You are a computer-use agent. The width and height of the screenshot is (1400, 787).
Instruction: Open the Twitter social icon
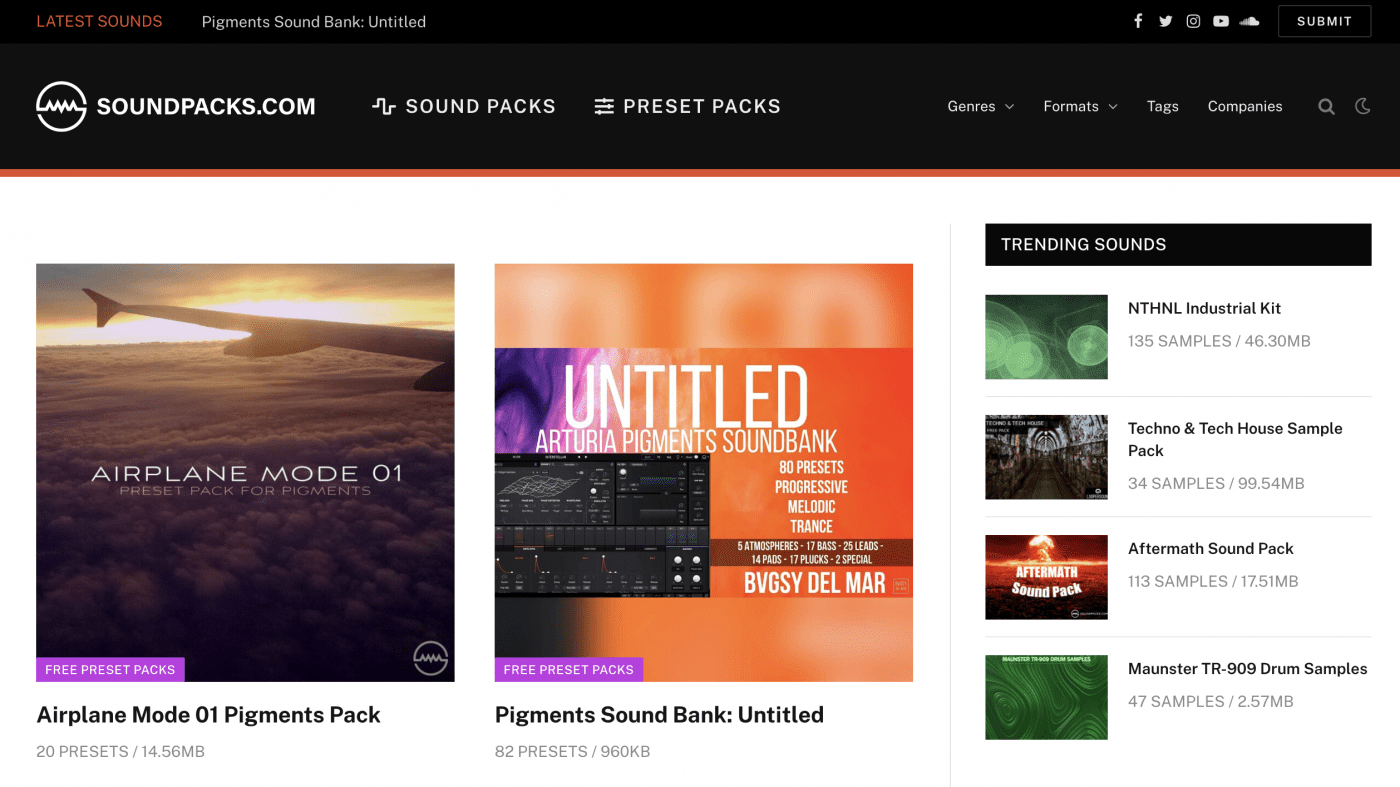[1166, 21]
